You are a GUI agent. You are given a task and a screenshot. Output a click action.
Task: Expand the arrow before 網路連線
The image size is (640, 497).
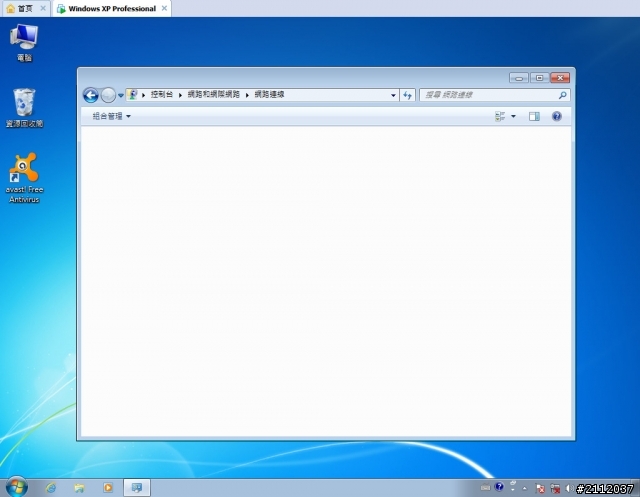click(247, 95)
